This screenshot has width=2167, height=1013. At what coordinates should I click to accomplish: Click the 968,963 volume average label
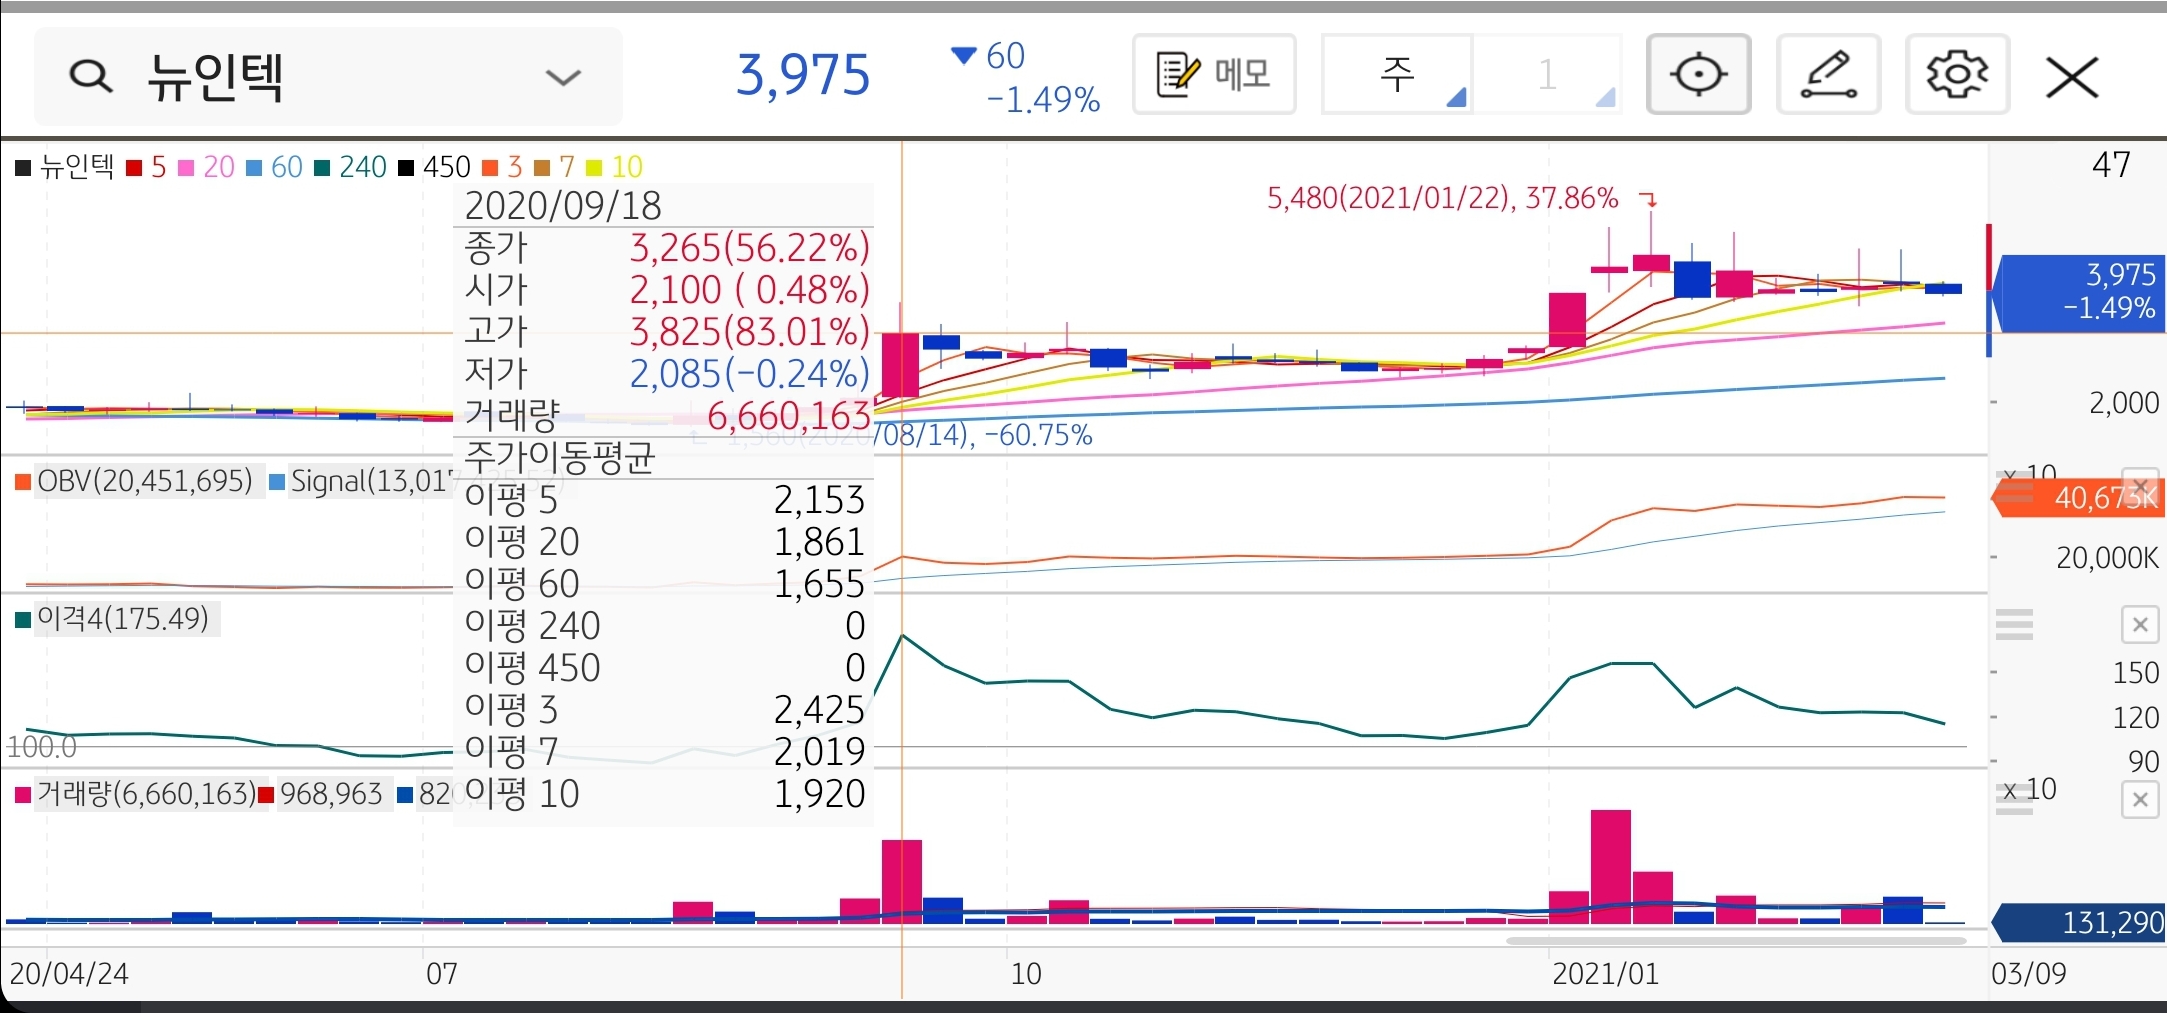pyautogui.click(x=321, y=794)
